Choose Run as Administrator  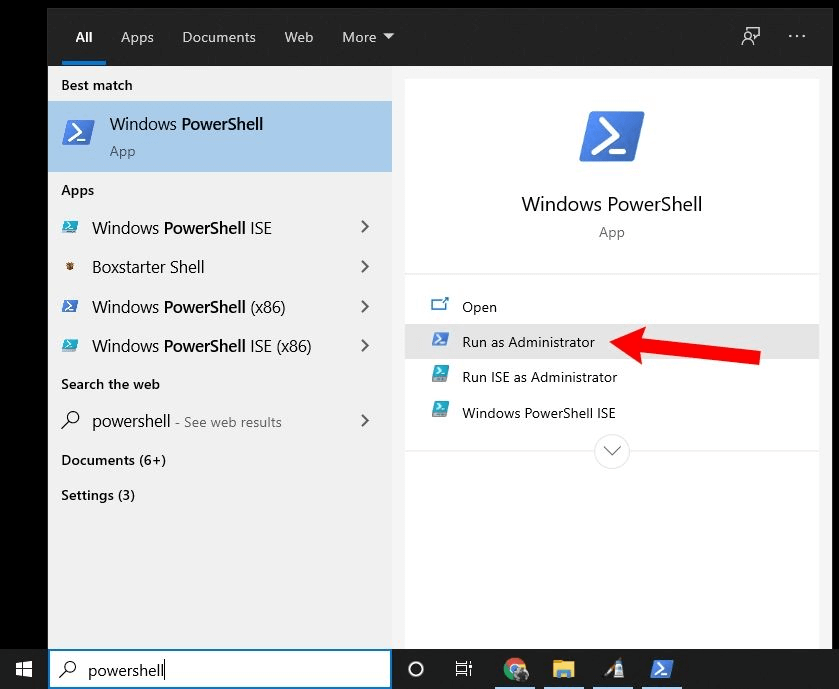coord(528,342)
